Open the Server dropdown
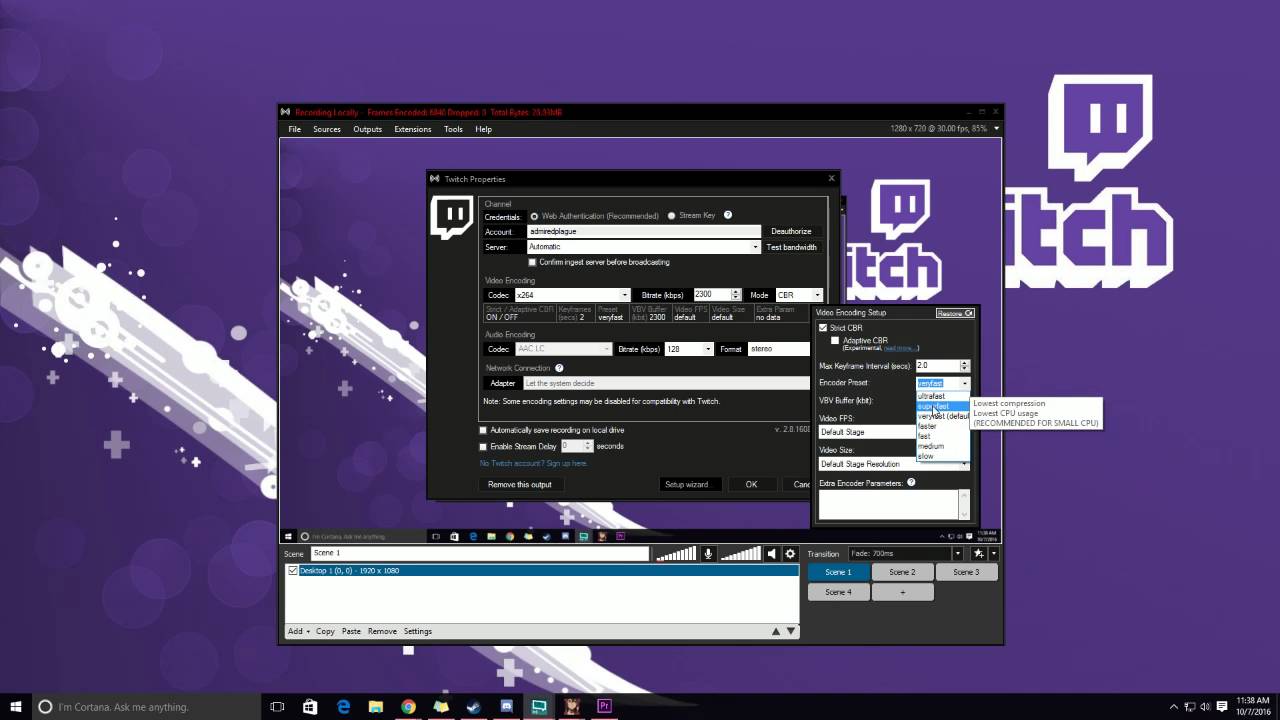The height and width of the screenshot is (720, 1280). click(x=756, y=247)
